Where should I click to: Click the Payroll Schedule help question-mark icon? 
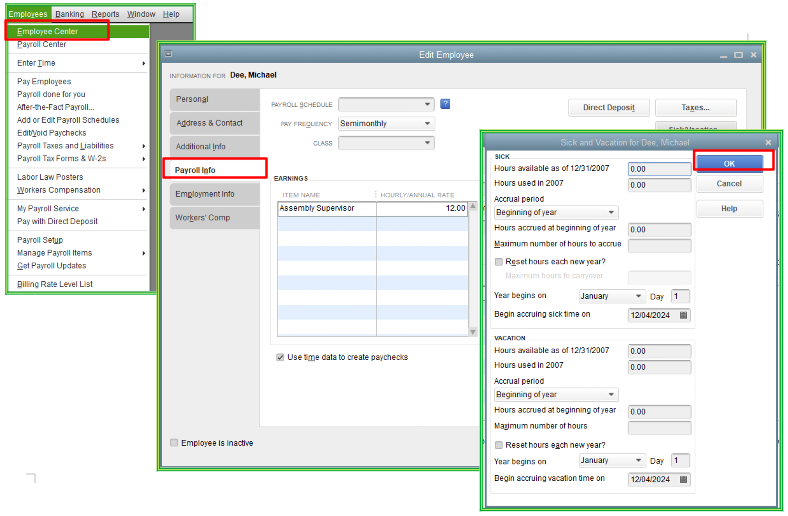pyautogui.click(x=445, y=104)
